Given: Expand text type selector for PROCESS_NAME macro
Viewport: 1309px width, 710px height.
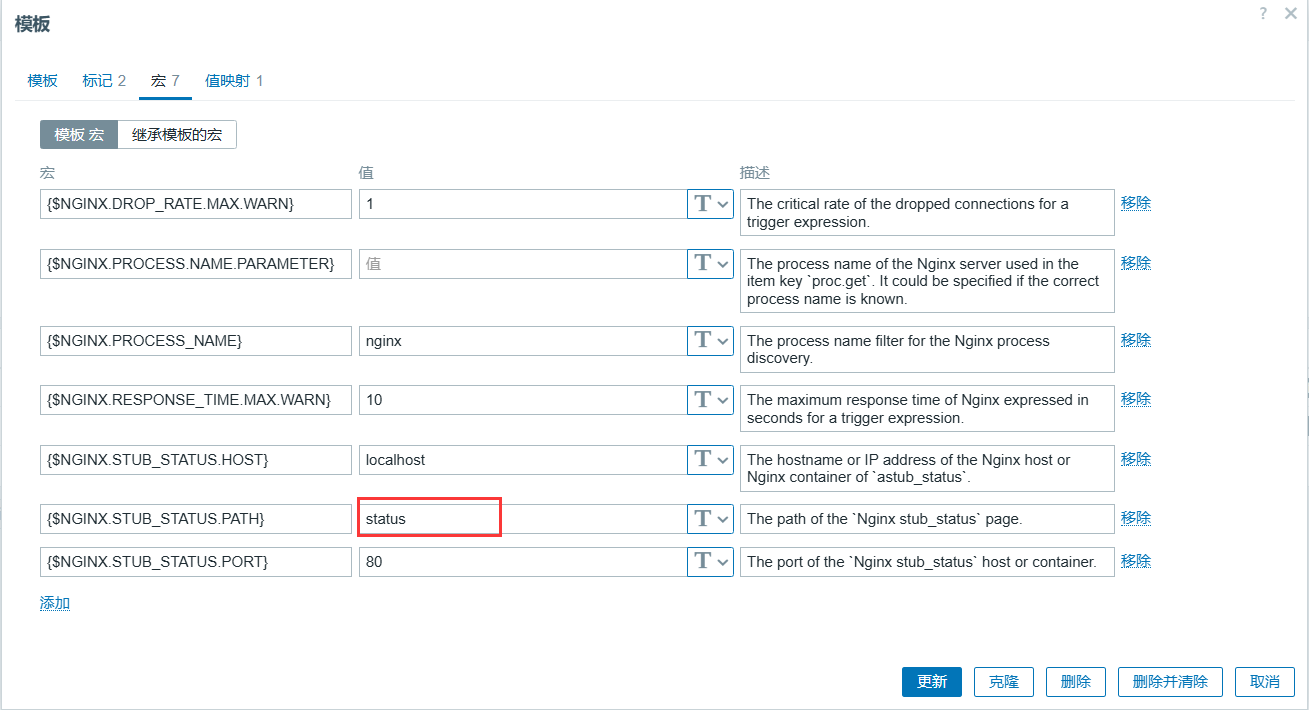Looking at the screenshot, I should click(710, 340).
